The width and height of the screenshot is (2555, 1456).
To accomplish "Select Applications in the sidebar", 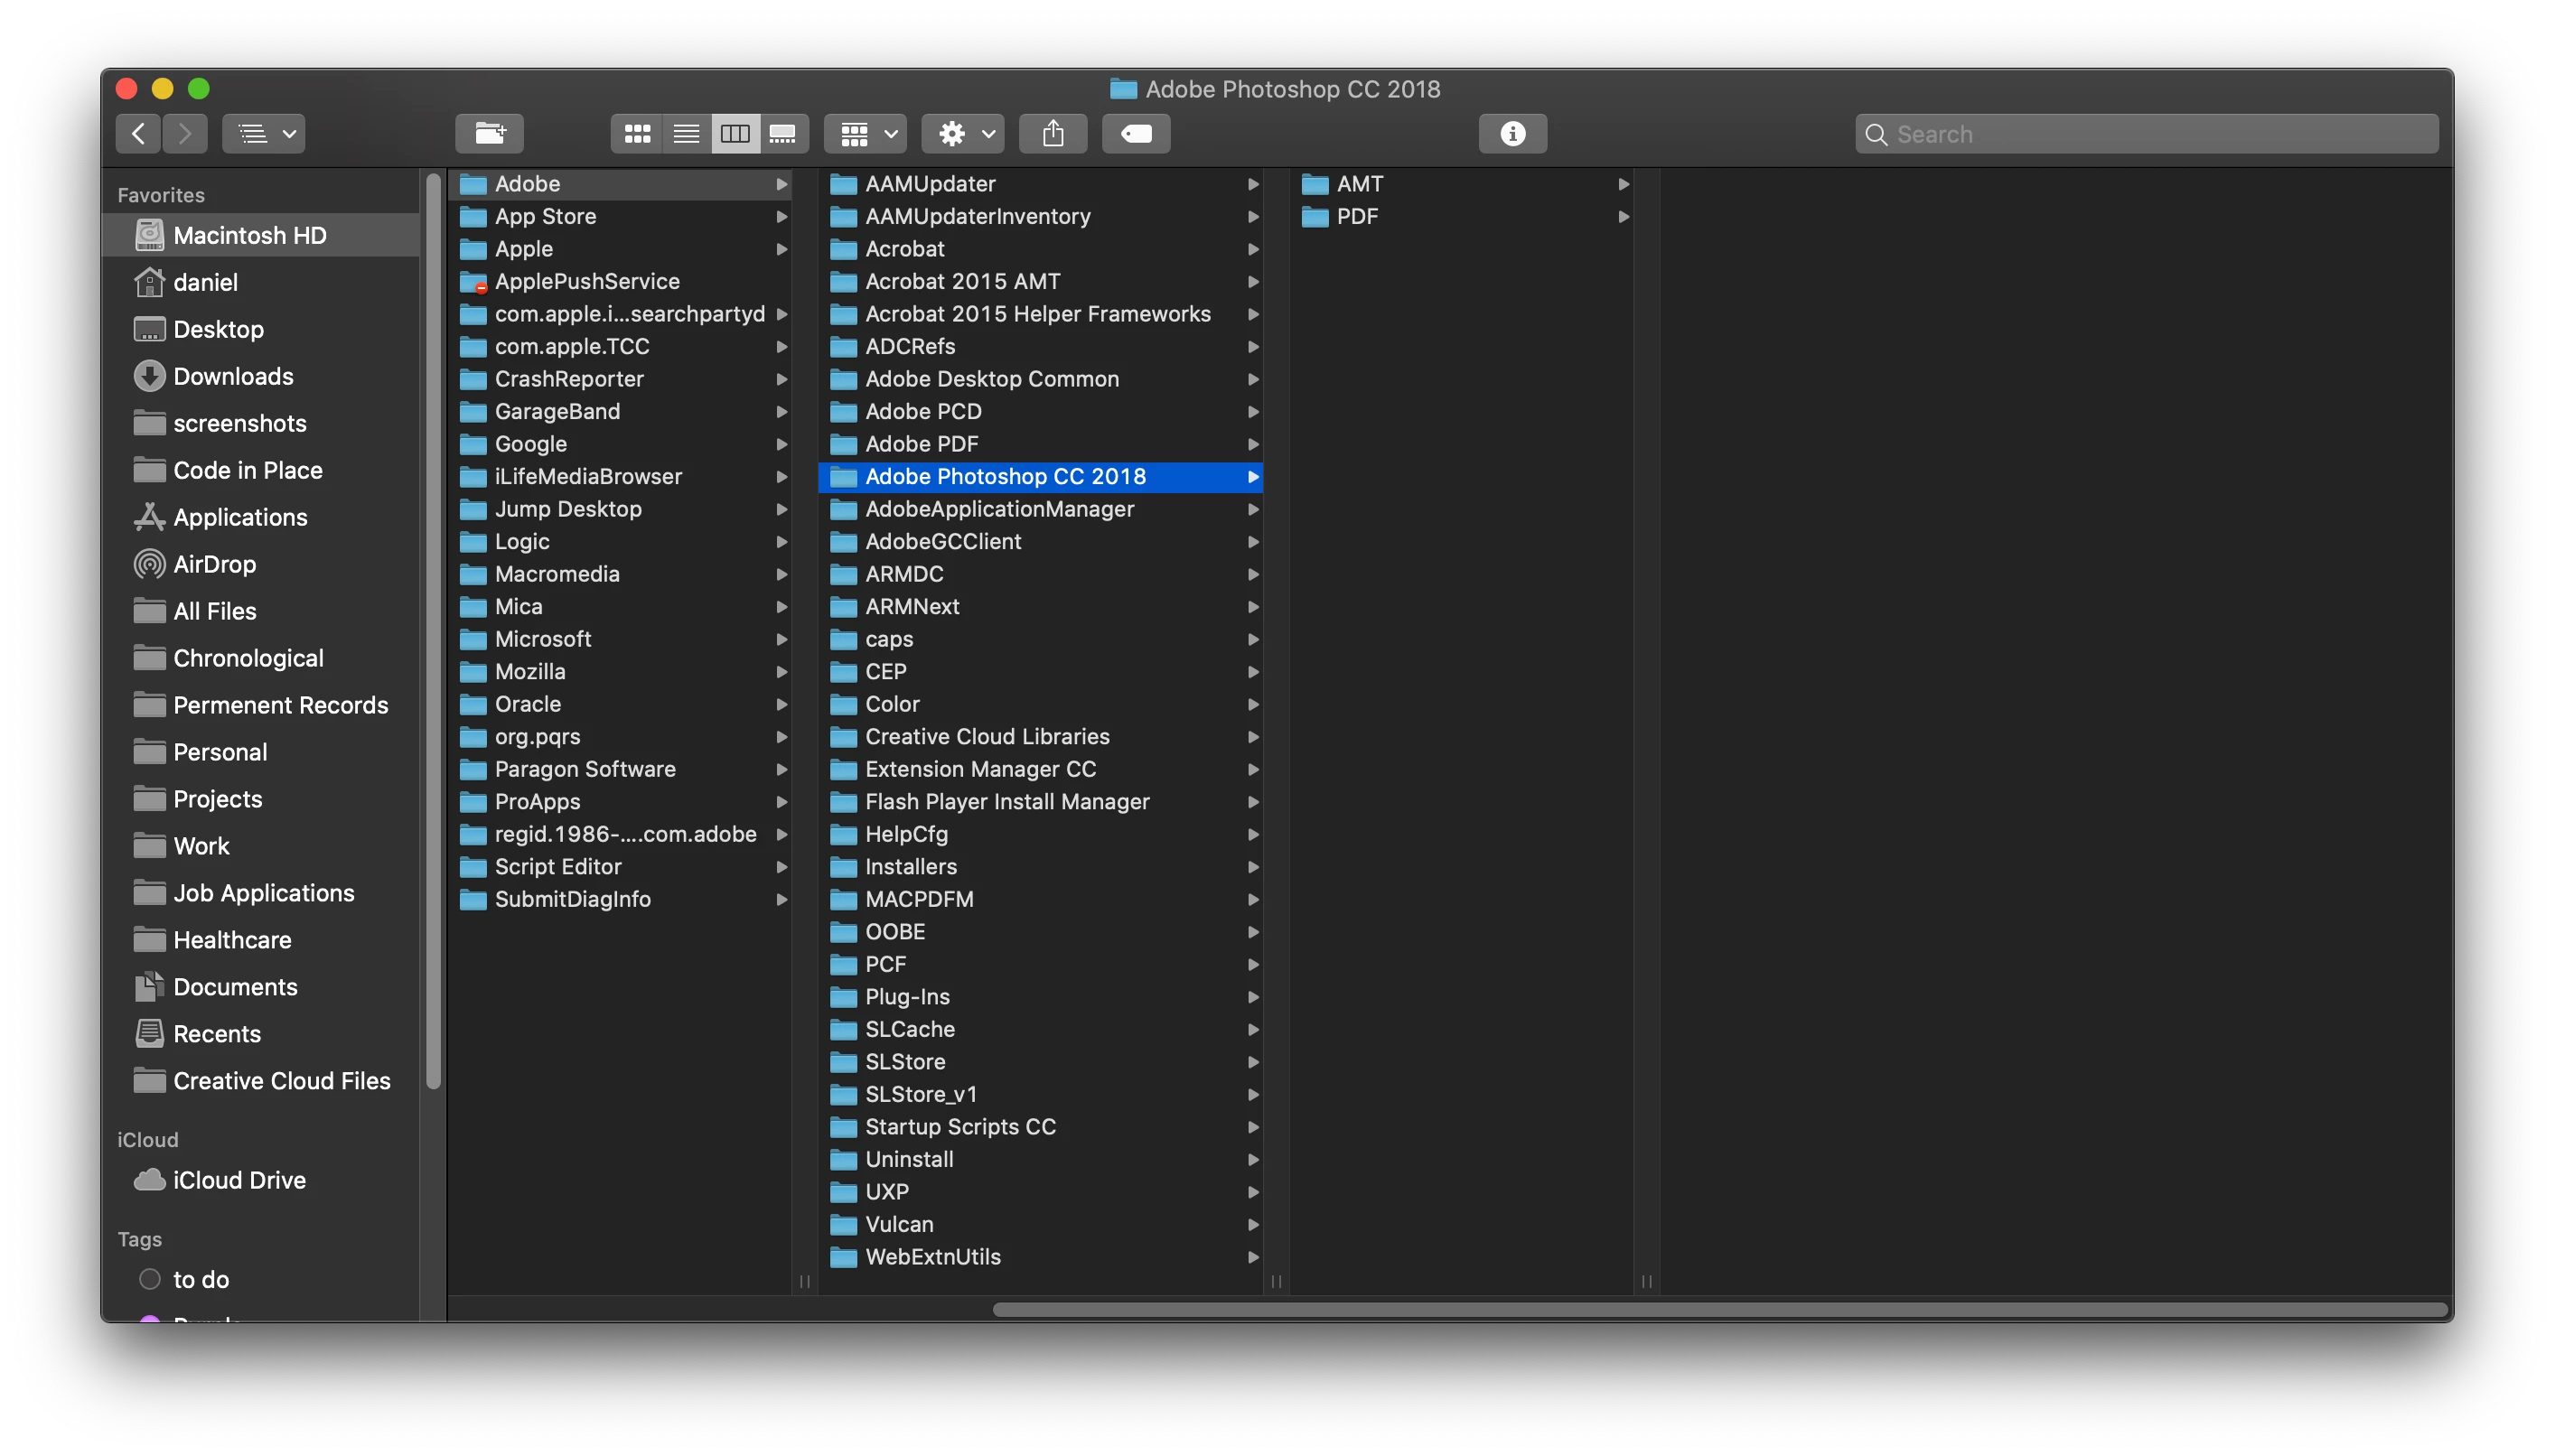I will [x=240, y=517].
